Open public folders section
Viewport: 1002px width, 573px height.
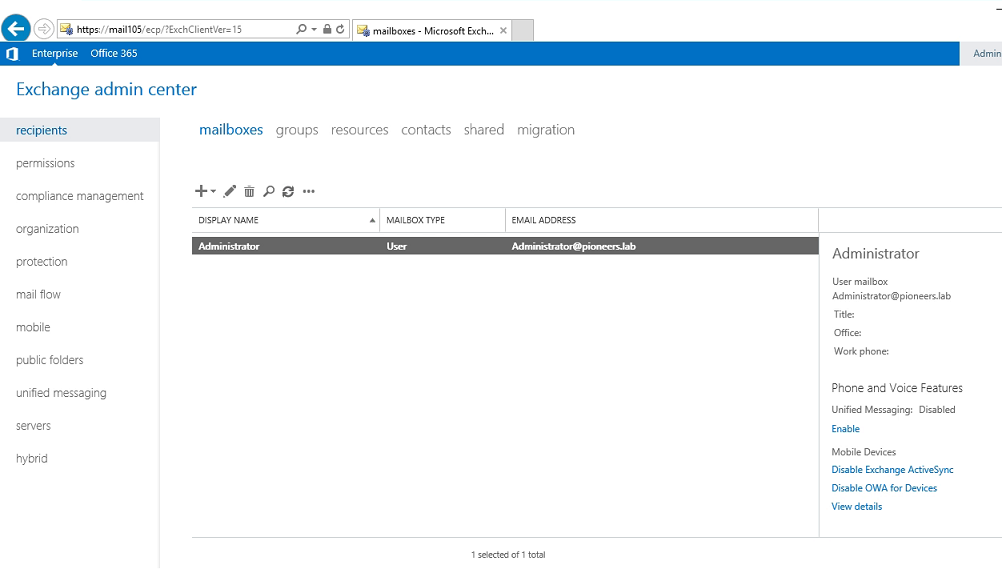[50, 360]
